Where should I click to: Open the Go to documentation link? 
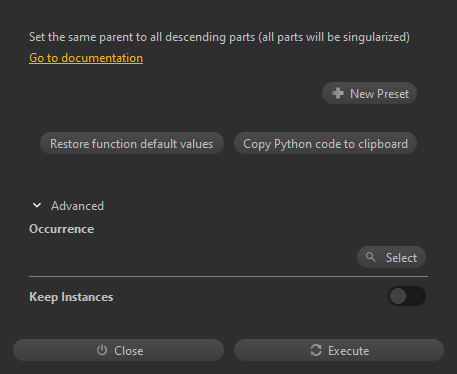pos(86,58)
